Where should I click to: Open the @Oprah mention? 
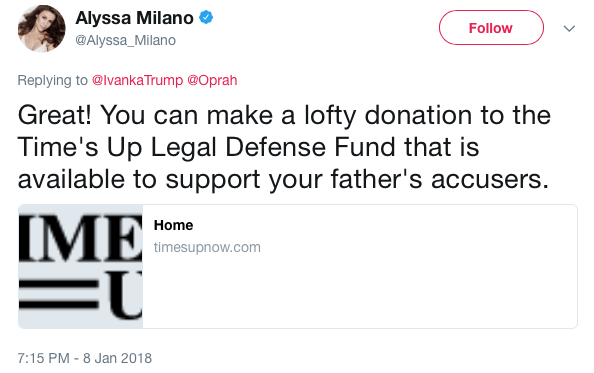point(212,80)
